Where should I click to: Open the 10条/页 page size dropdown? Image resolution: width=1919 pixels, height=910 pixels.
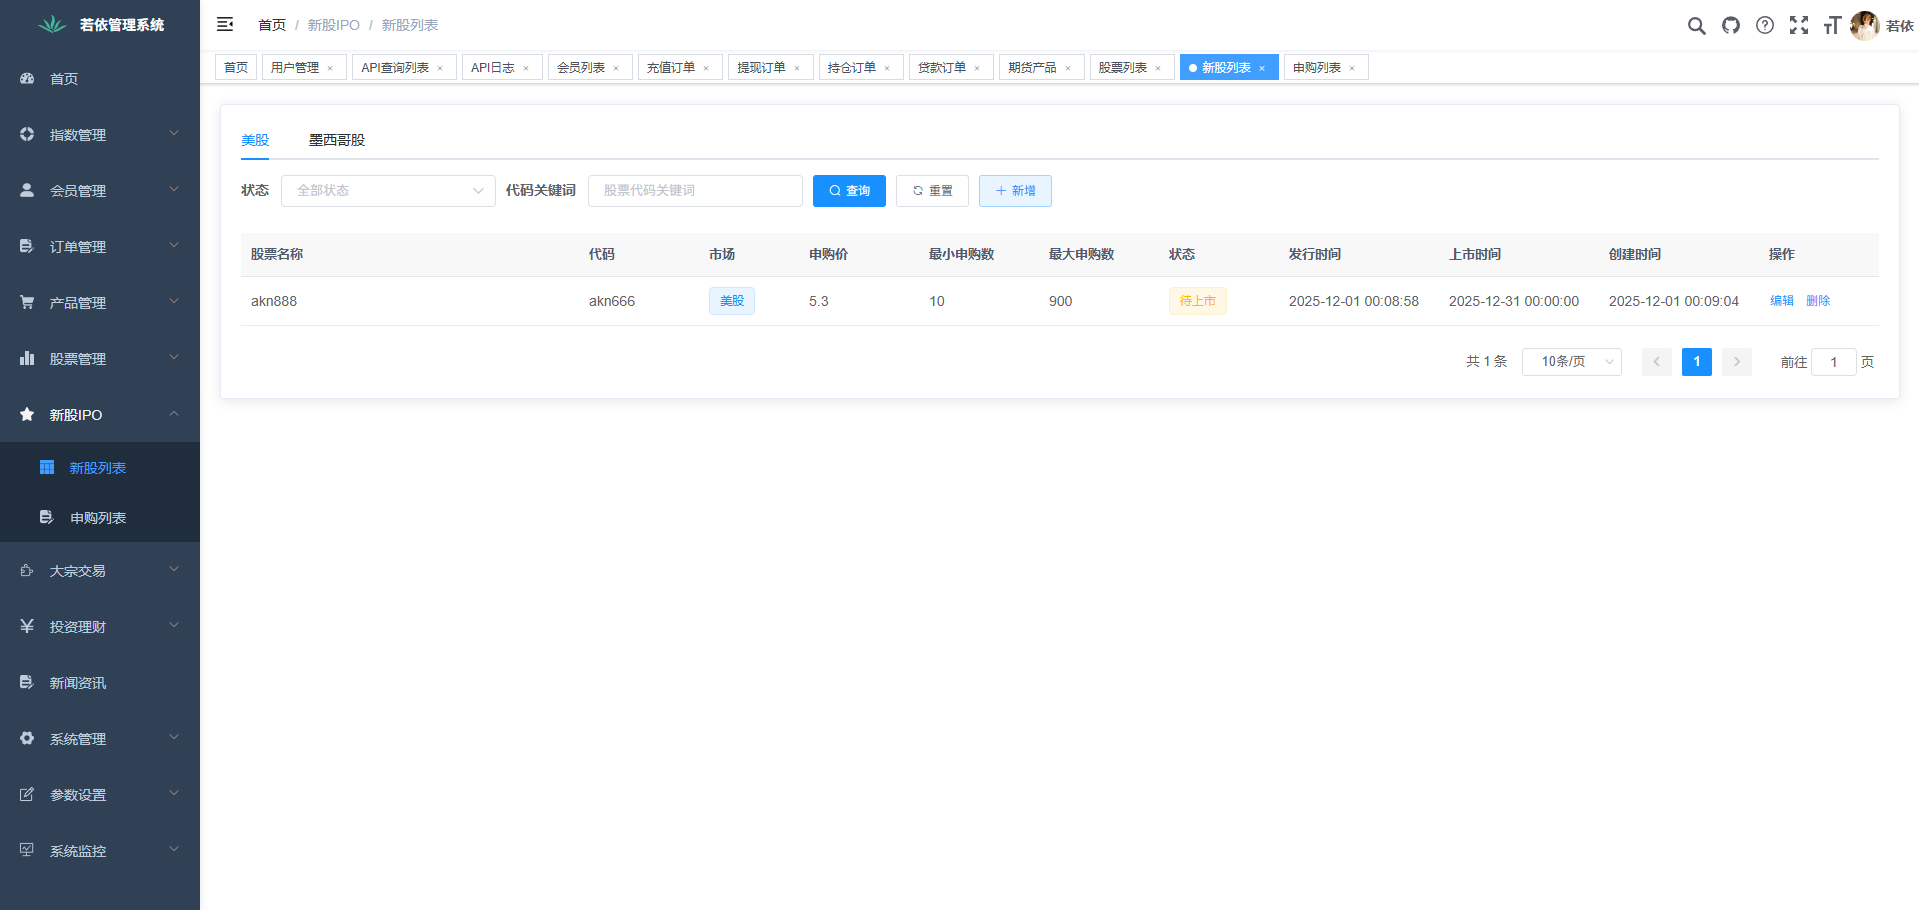pyautogui.click(x=1571, y=362)
